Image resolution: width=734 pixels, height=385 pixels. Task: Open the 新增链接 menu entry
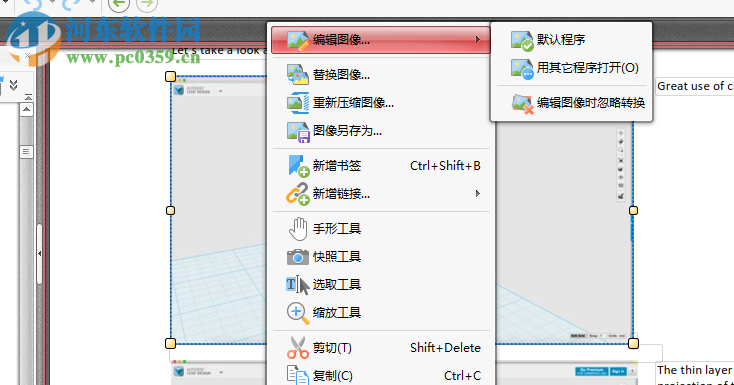(x=381, y=193)
